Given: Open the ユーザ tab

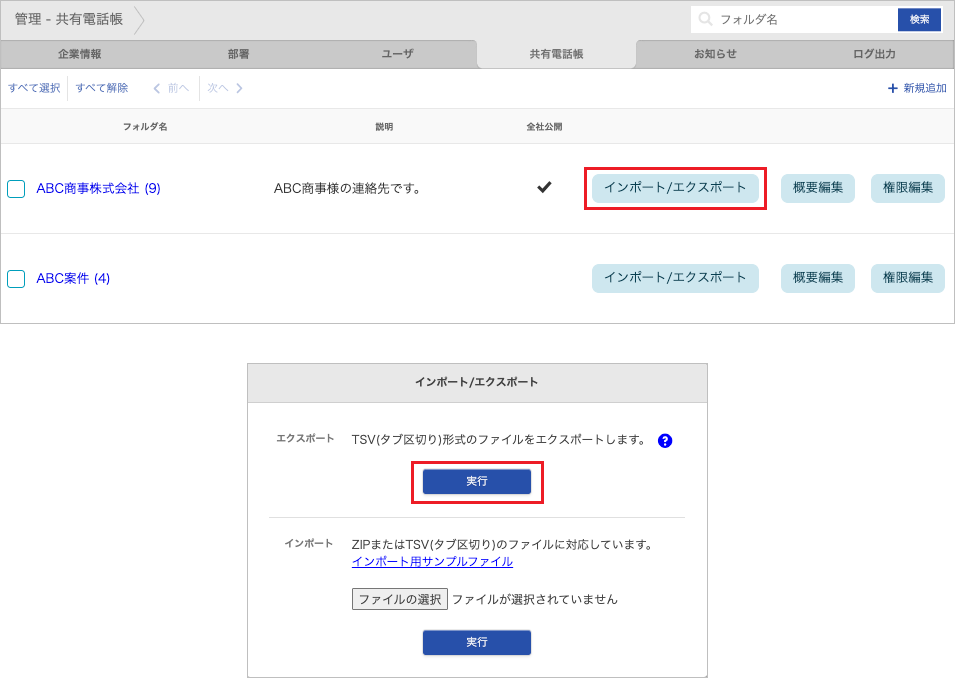Looking at the screenshot, I should coord(397,54).
